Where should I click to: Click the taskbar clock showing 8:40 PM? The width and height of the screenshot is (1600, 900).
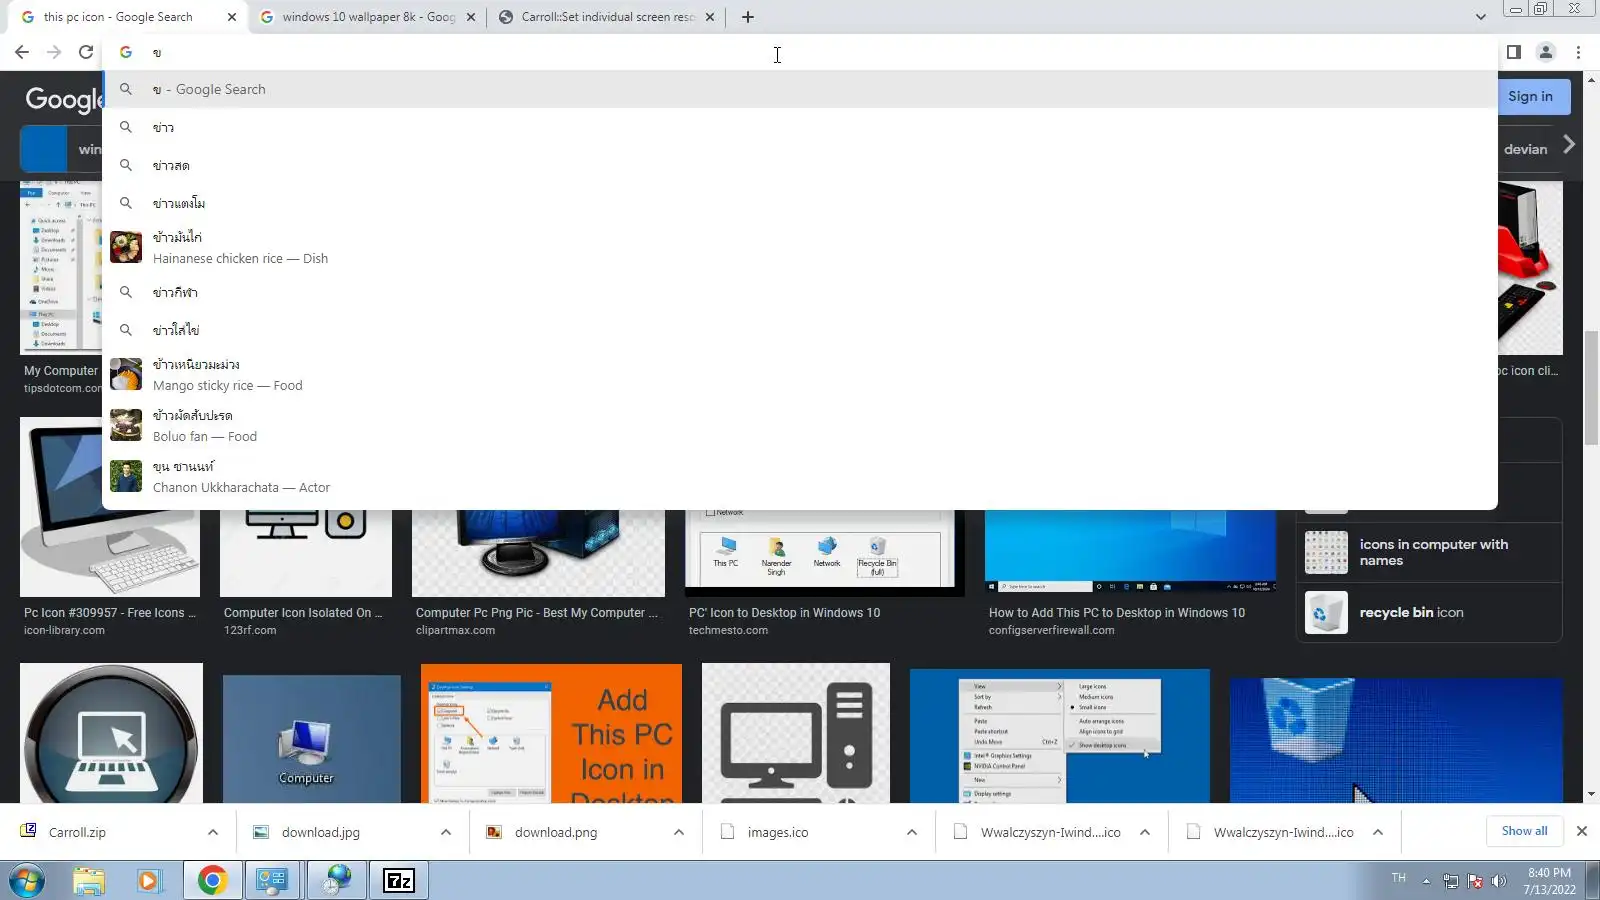coord(1549,881)
